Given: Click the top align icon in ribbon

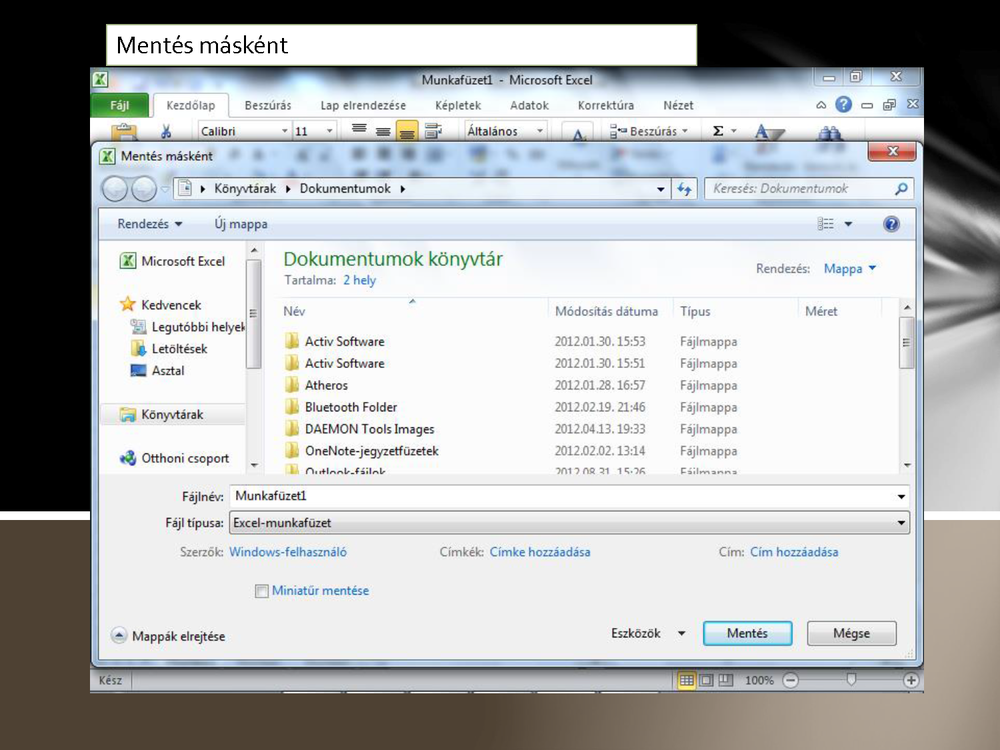Looking at the screenshot, I should 359,130.
